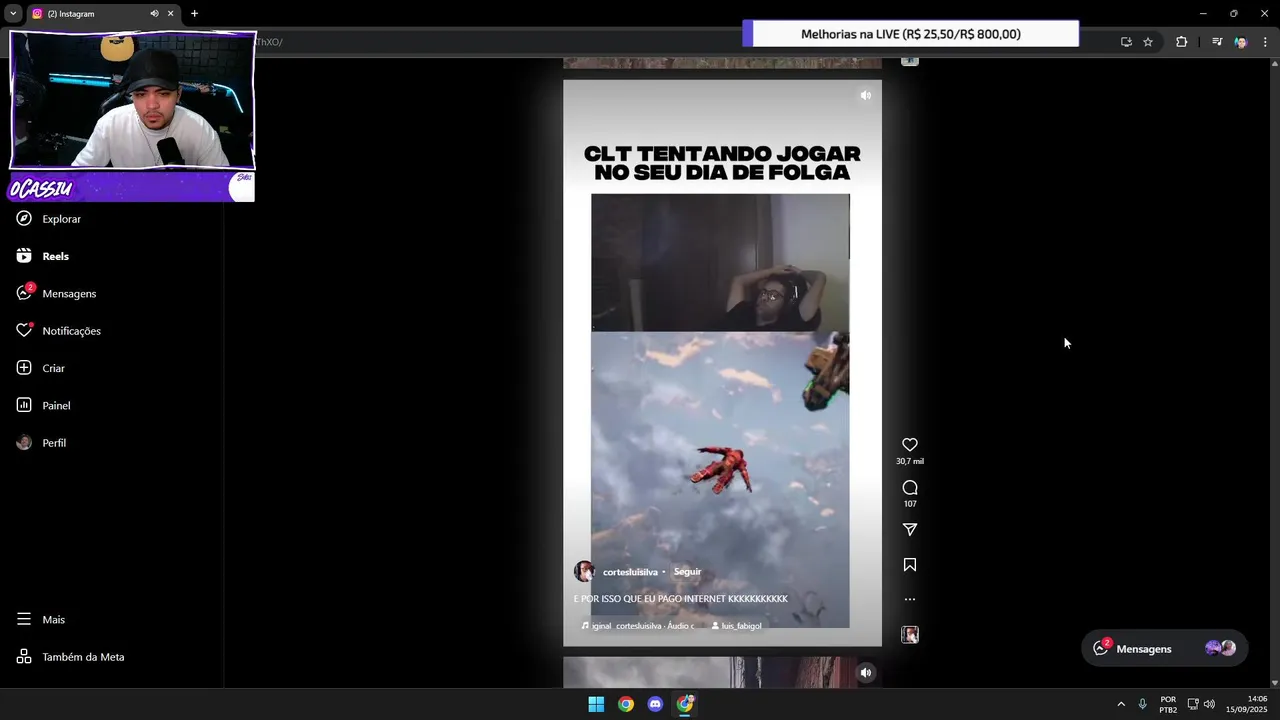Mute the current reel's sound
1280x720 pixels.
(865, 96)
